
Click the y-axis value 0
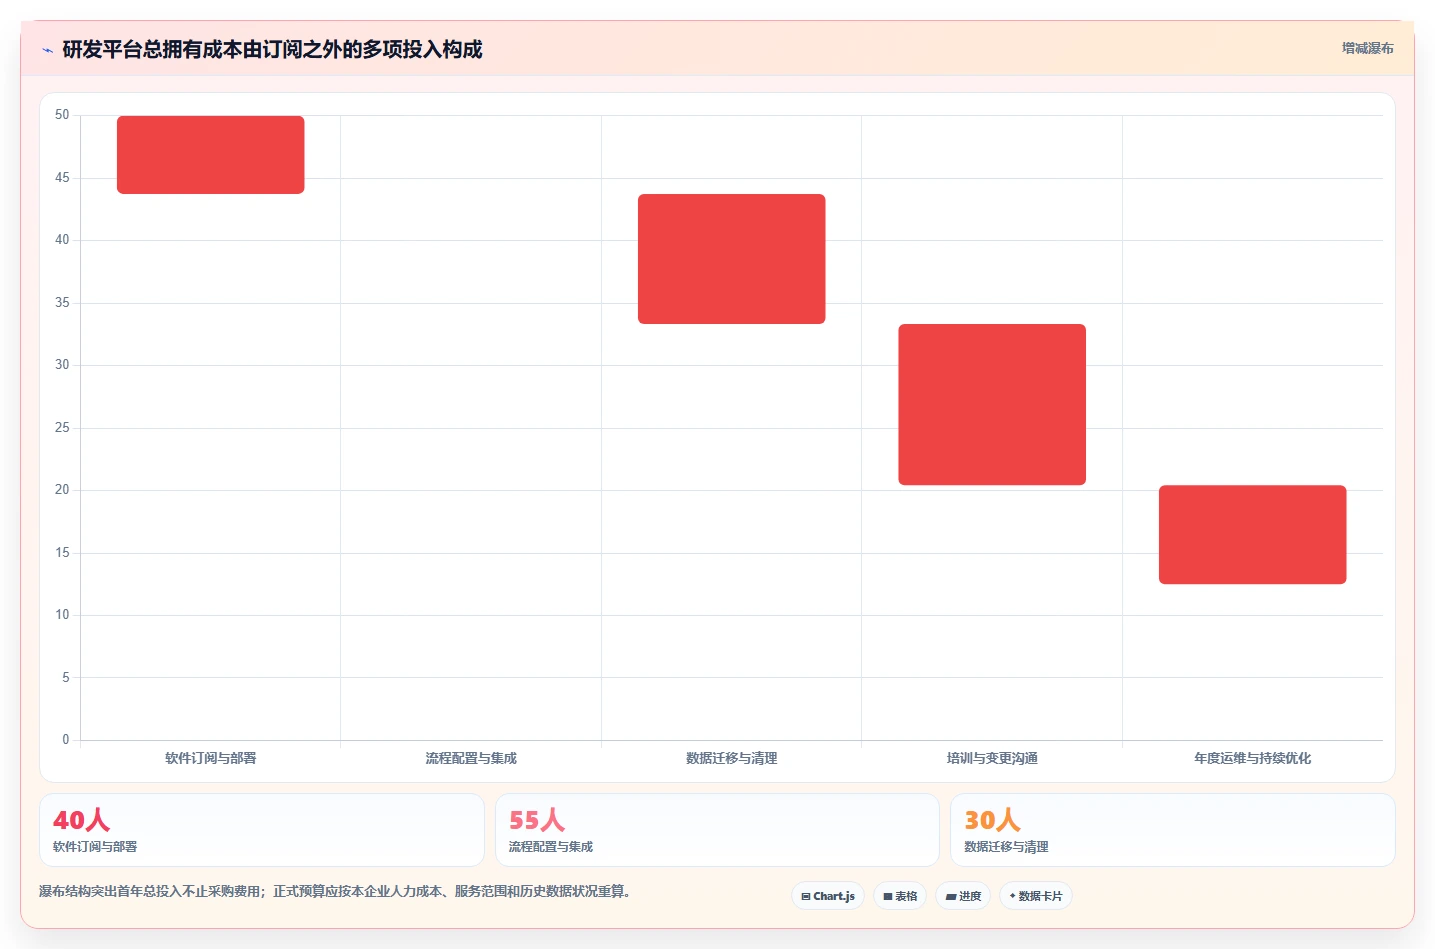coord(66,740)
